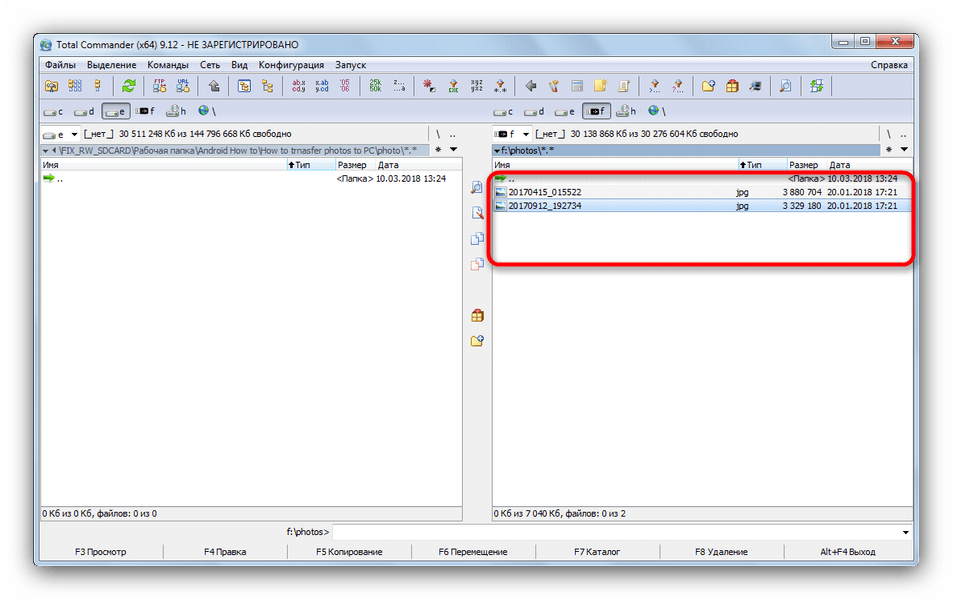The image size is (953, 600).
Task: Click the new folder with plus toolbar icon
Action: point(708,86)
